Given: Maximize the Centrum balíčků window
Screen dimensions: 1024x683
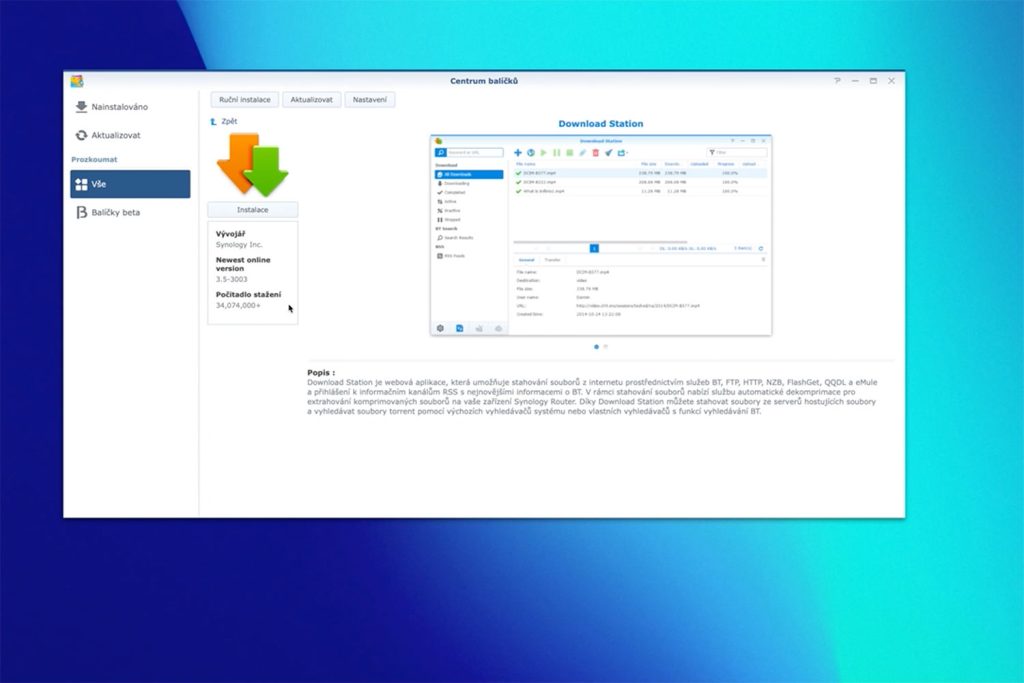Looking at the screenshot, I should click(873, 81).
